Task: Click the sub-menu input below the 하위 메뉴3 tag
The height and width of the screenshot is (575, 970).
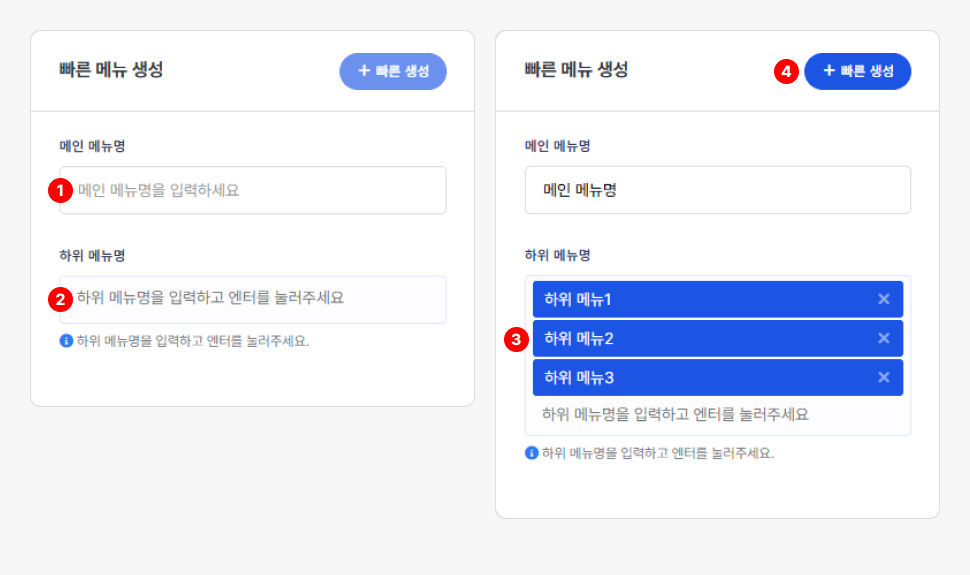Action: (x=717, y=414)
